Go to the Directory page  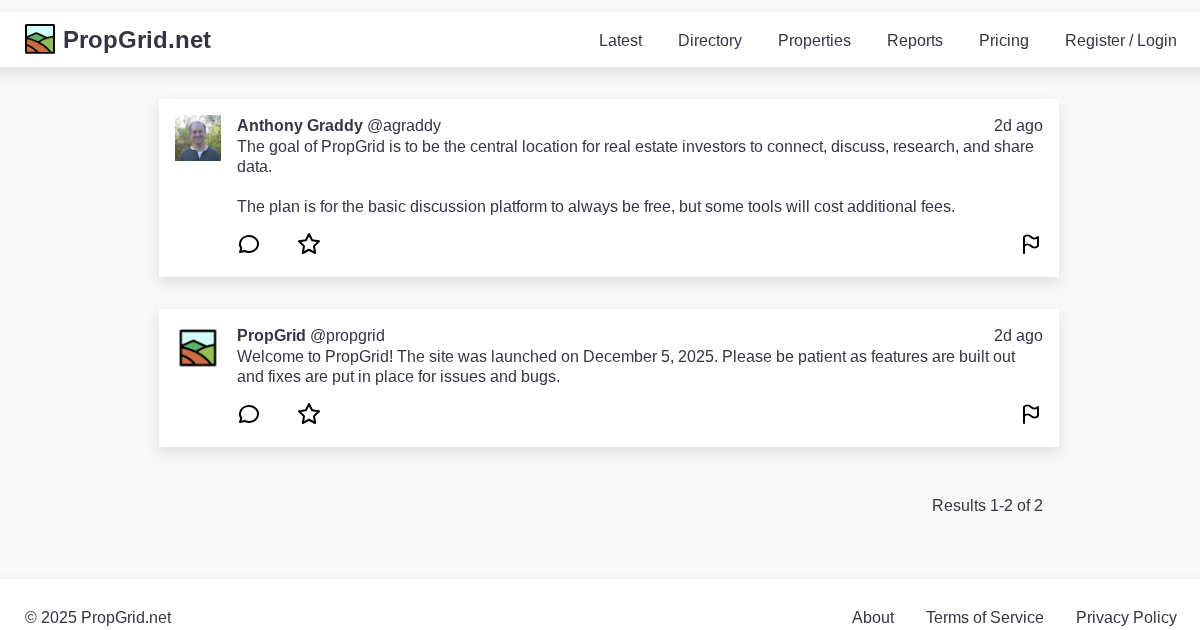click(x=710, y=40)
